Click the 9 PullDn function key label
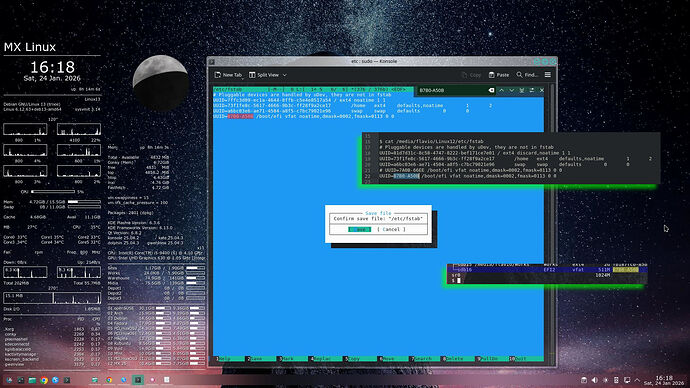Image resolution: width=690 pixels, height=388 pixels. [x=486, y=359]
